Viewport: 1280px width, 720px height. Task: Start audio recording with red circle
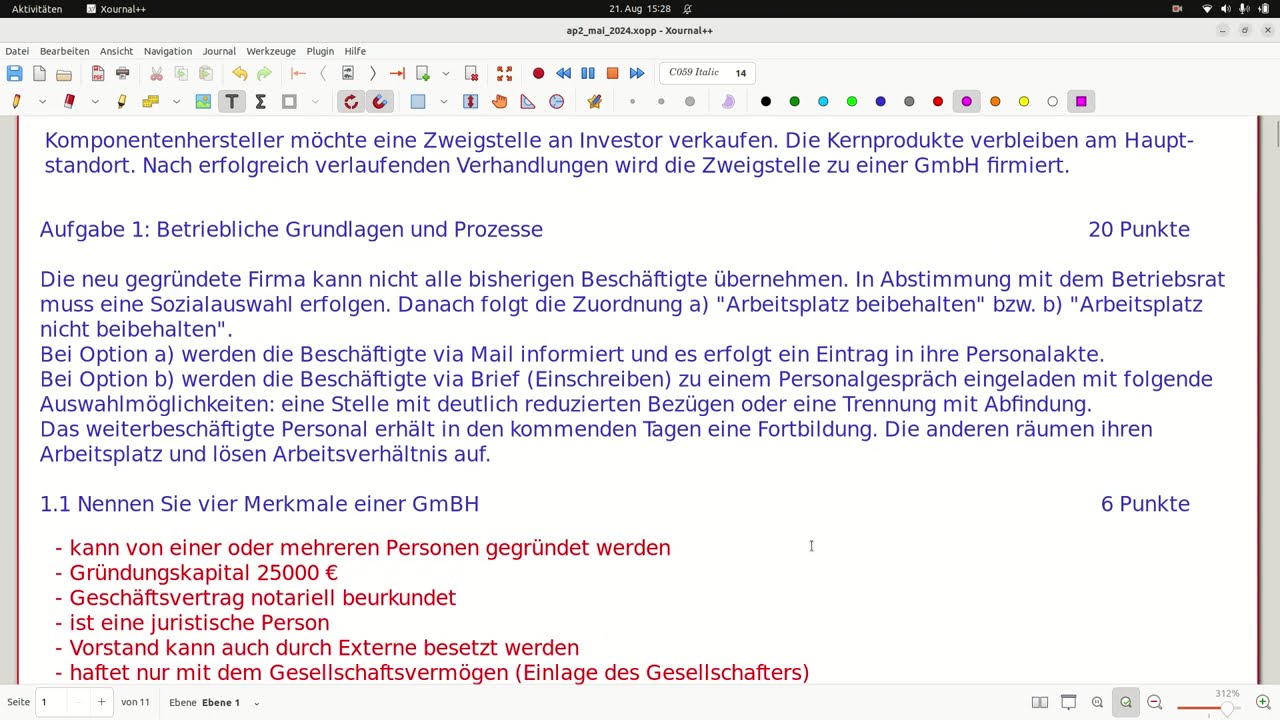tap(538, 73)
